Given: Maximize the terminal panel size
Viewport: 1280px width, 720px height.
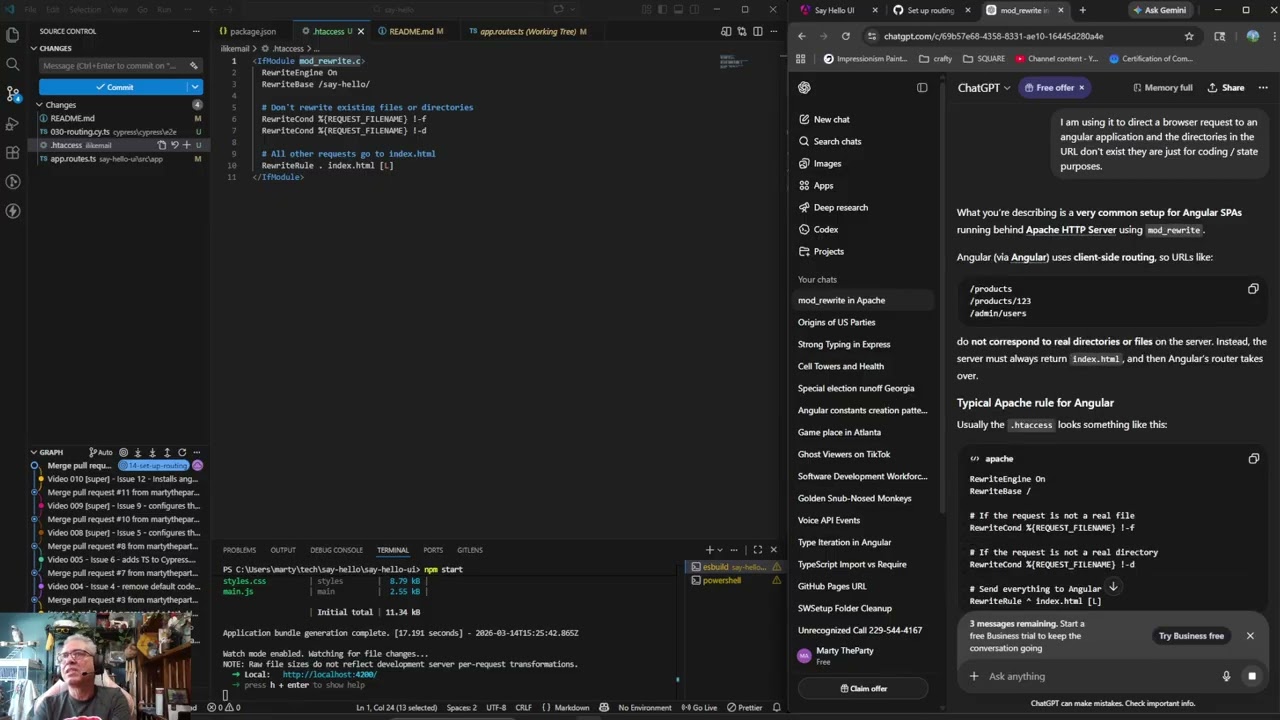Looking at the screenshot, I should point(757,549).
